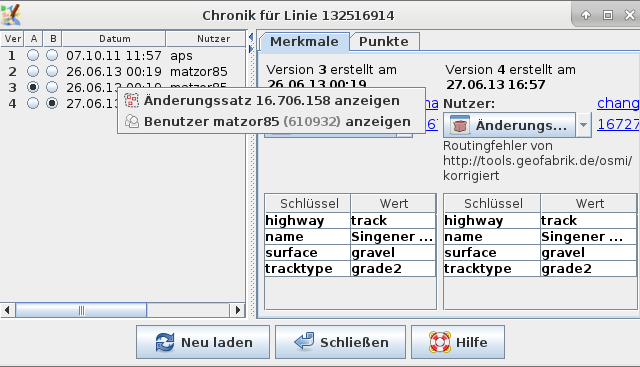This screenshot has width=640, height=367.
Task: Select version 1 radio in column A
Action: [33, 55]
